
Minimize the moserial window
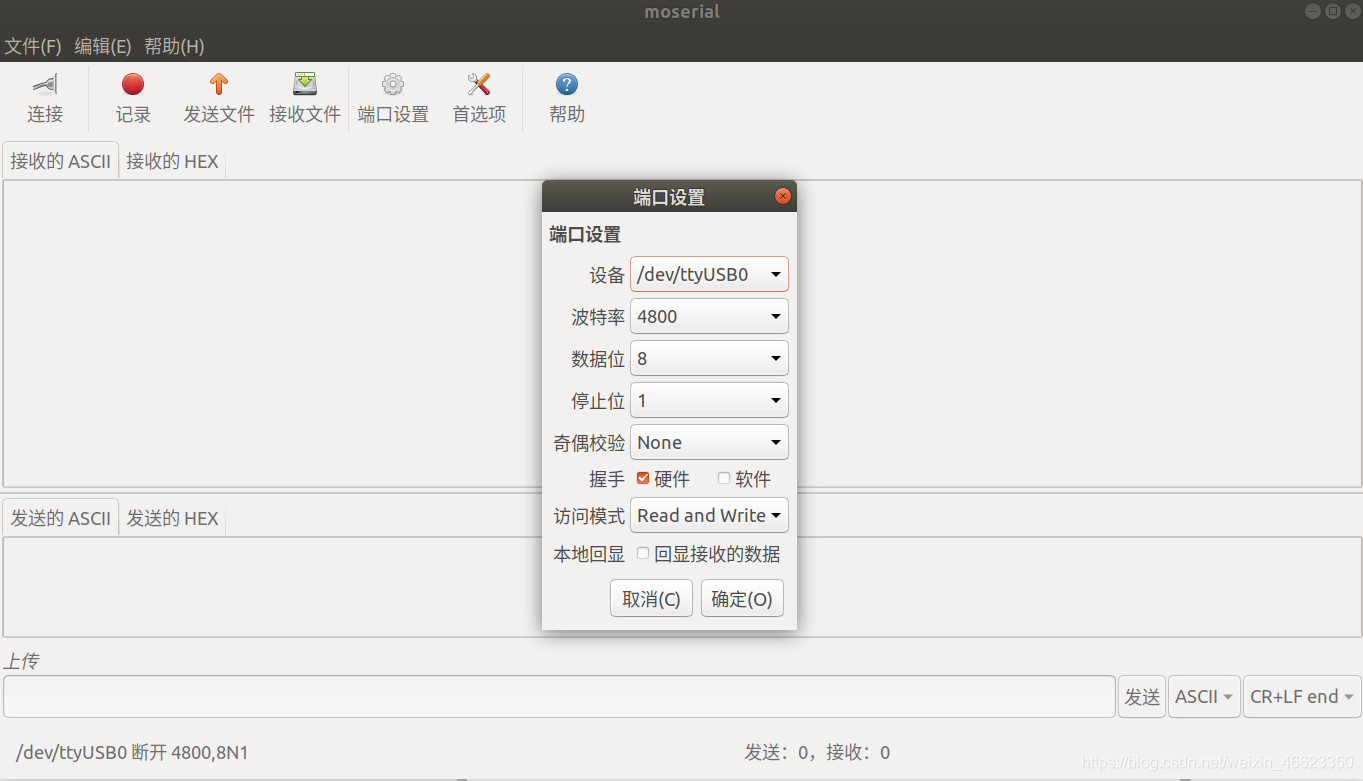(1313, 11)
